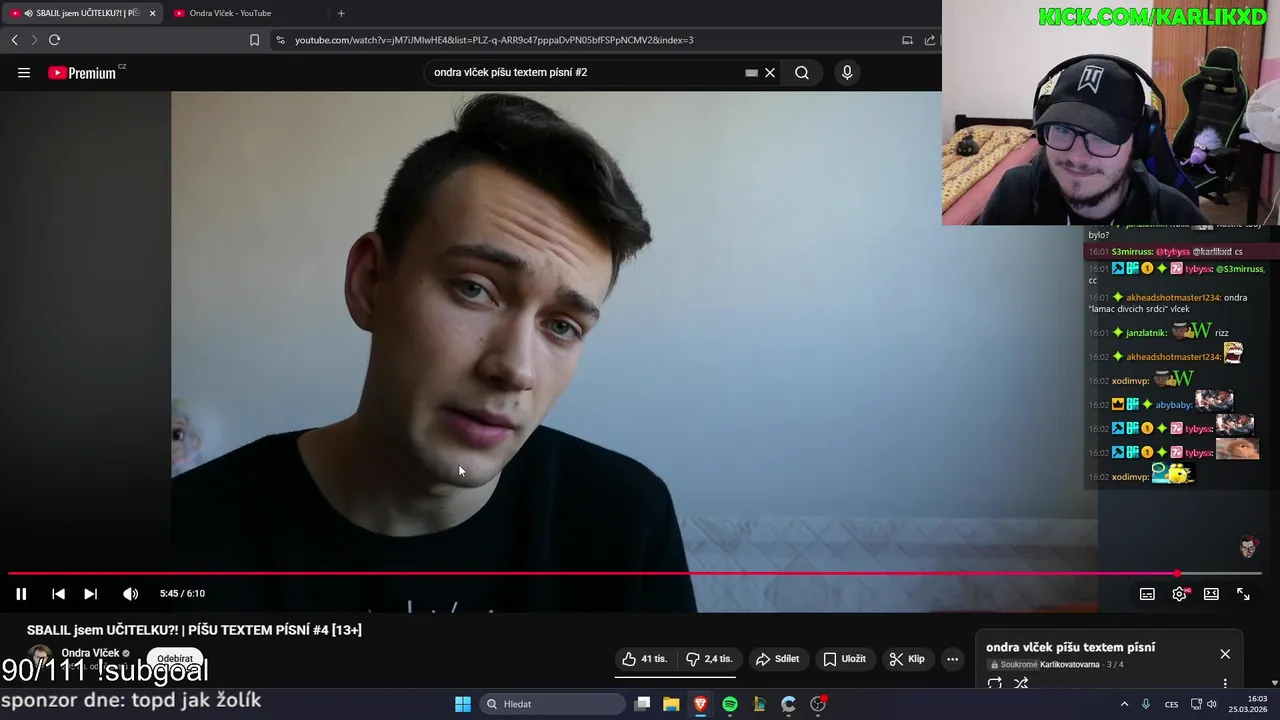Open more actions three-dot menu

953,659
